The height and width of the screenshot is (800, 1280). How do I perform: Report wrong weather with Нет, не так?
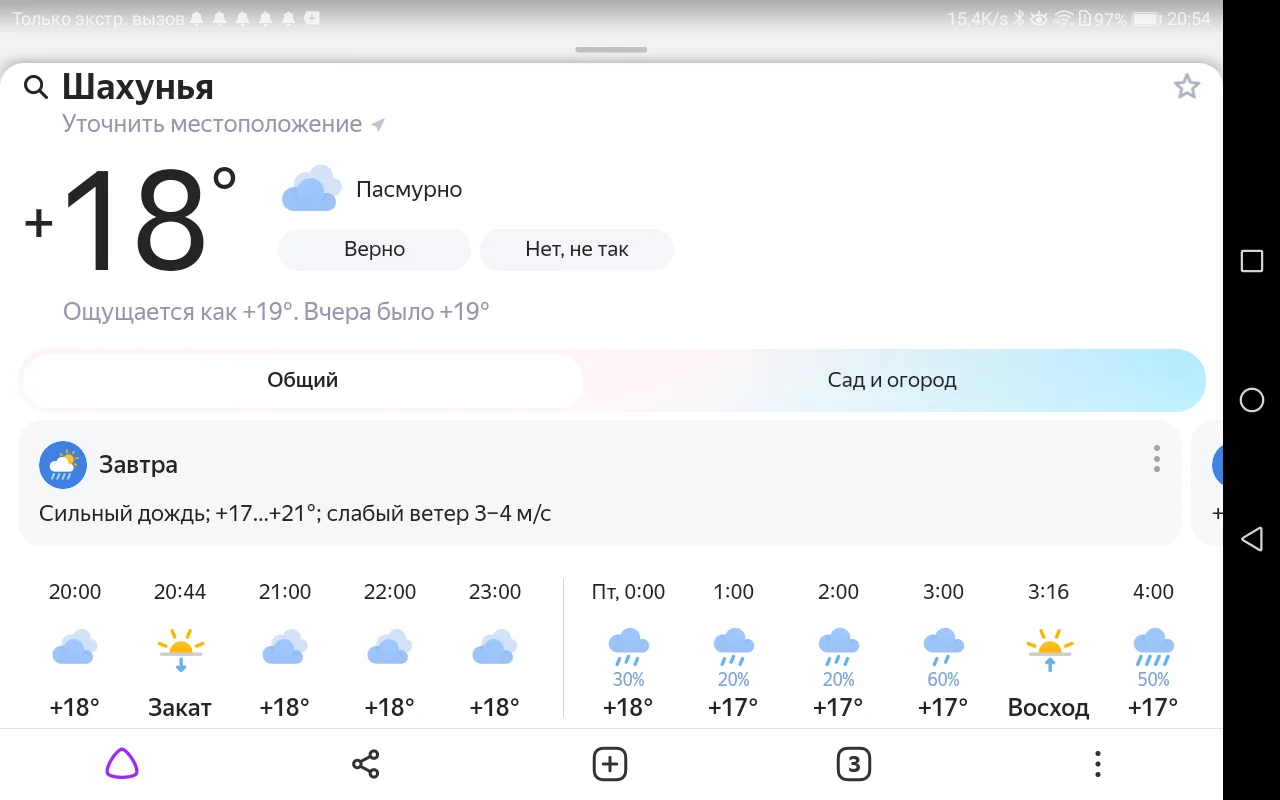[577, 249]
